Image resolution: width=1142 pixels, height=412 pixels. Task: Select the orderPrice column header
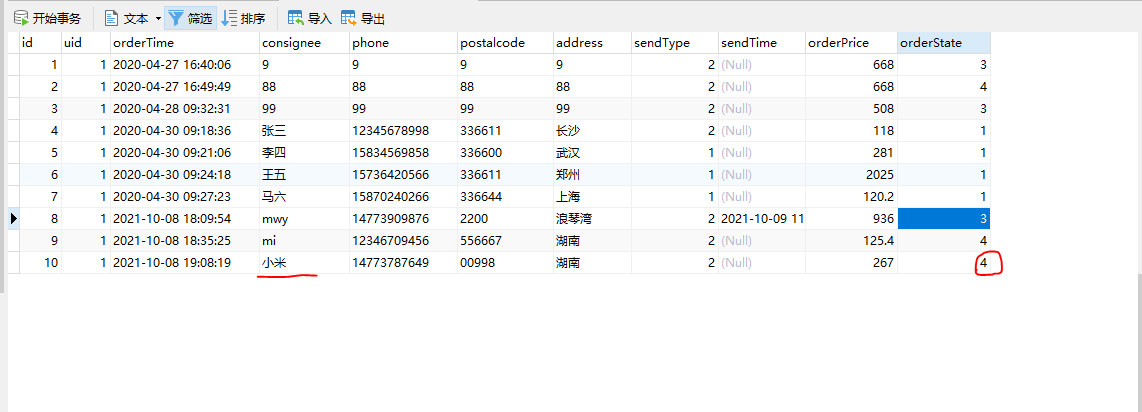[x=851, y=43]
